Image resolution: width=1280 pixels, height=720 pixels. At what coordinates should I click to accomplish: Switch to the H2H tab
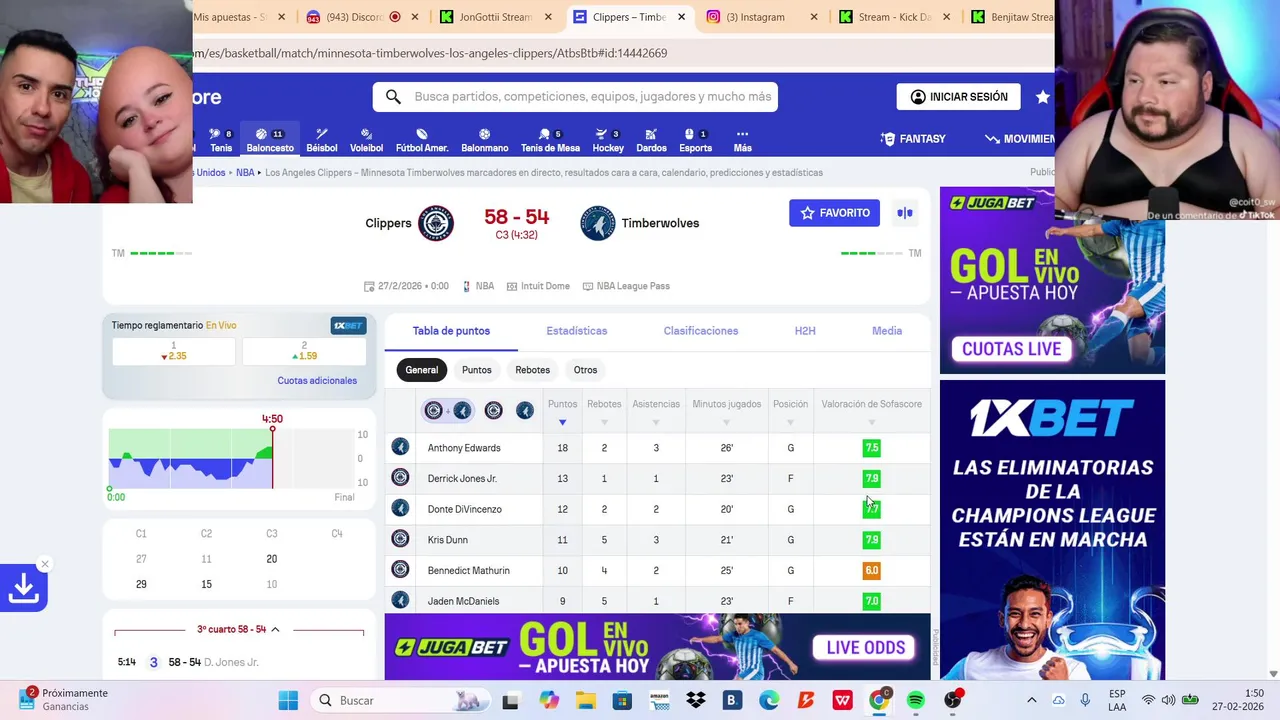pos(805,331)
